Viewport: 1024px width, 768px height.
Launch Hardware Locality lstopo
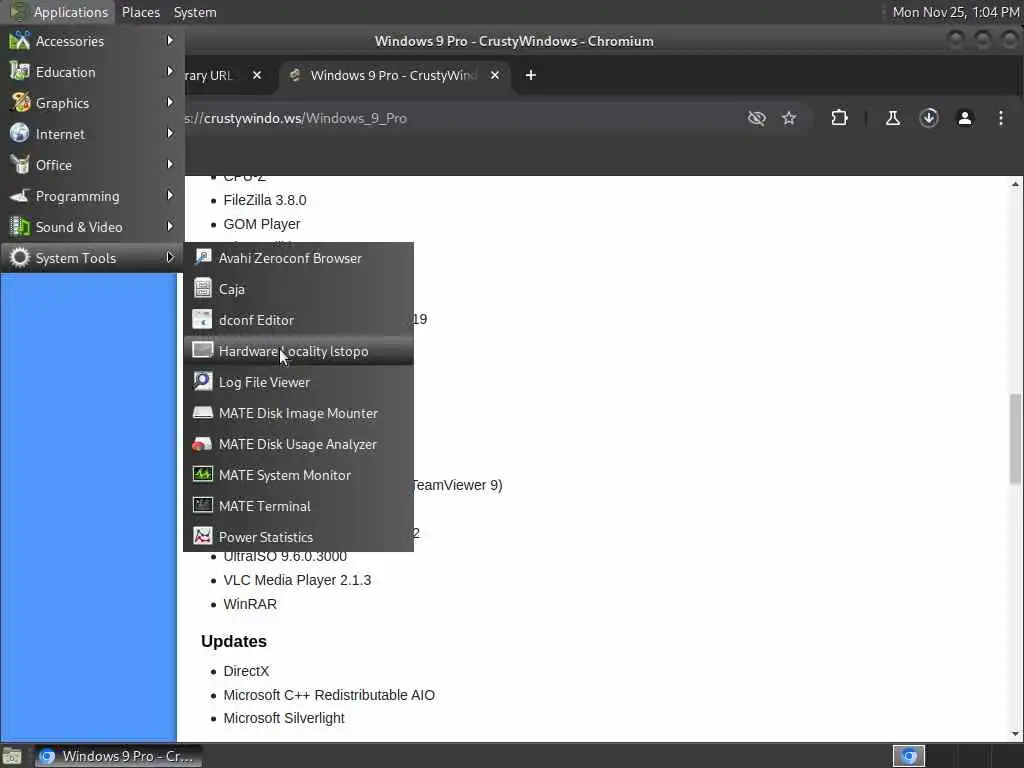coord(298,351)
